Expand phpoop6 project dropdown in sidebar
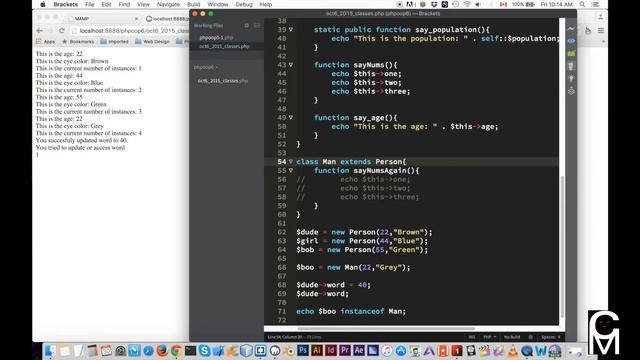Viewport: 640px width, 360px height. (206, 67)
